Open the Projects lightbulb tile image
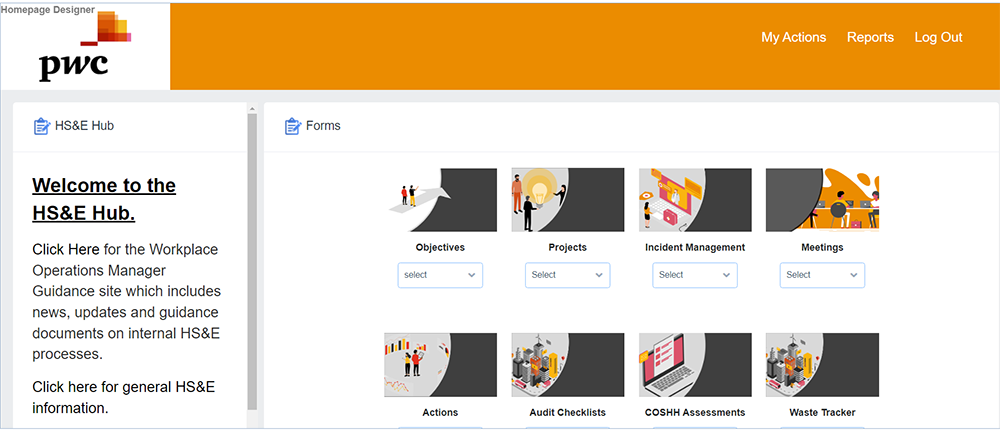 point(568,200)
